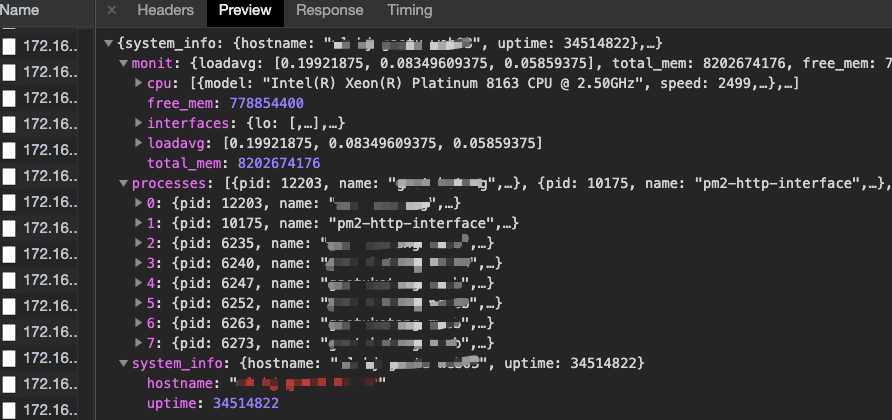
Task: Select the uptime value 34514822 at bottom
Action: pyautogui.click(x=246, y=403)
